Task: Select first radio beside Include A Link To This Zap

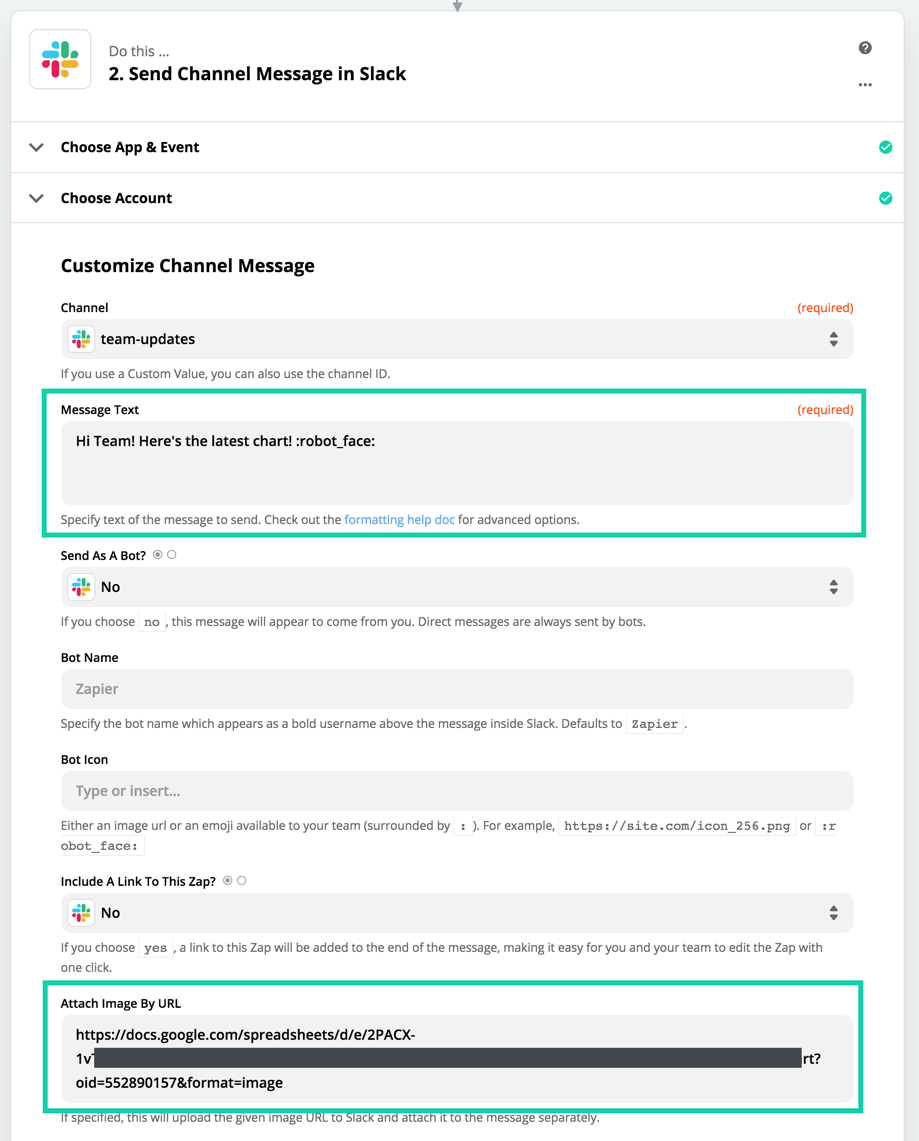Action: click(x=228, y=880)
